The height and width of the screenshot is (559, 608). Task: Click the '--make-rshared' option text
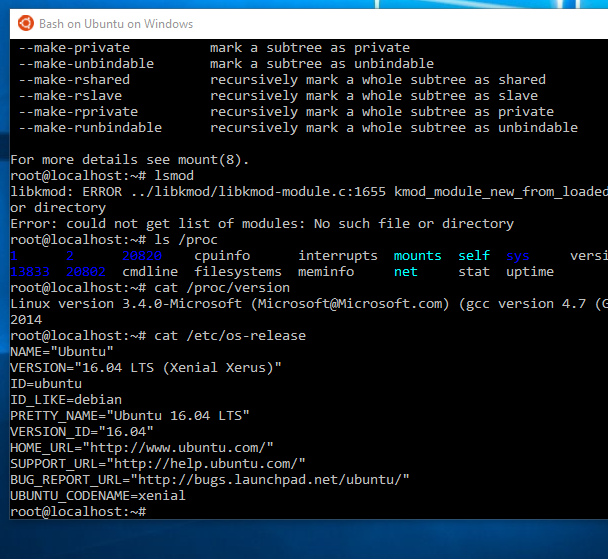coord(74,79)
